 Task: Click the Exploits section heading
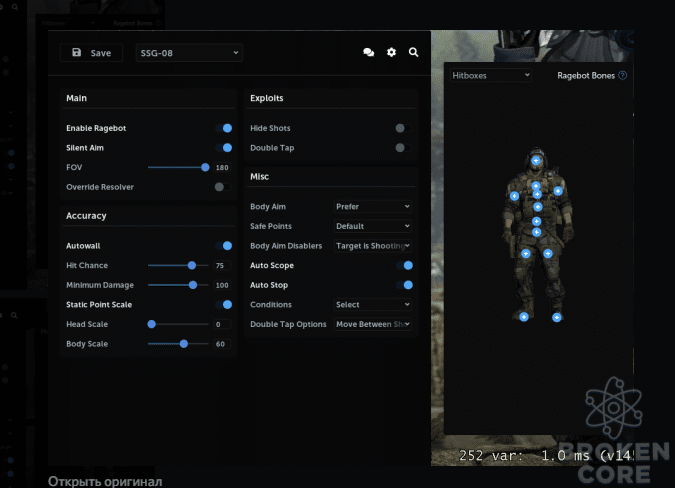266,98
